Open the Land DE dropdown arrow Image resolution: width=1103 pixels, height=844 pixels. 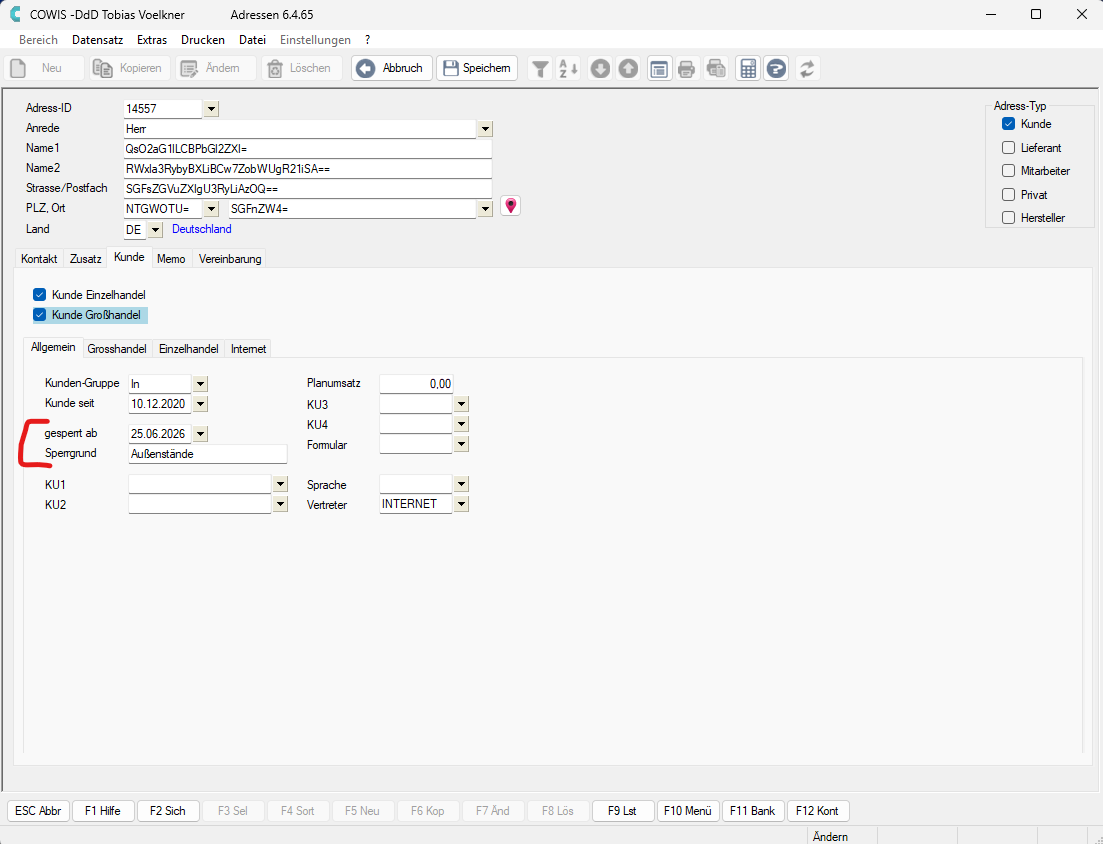(x=155, y=230)
